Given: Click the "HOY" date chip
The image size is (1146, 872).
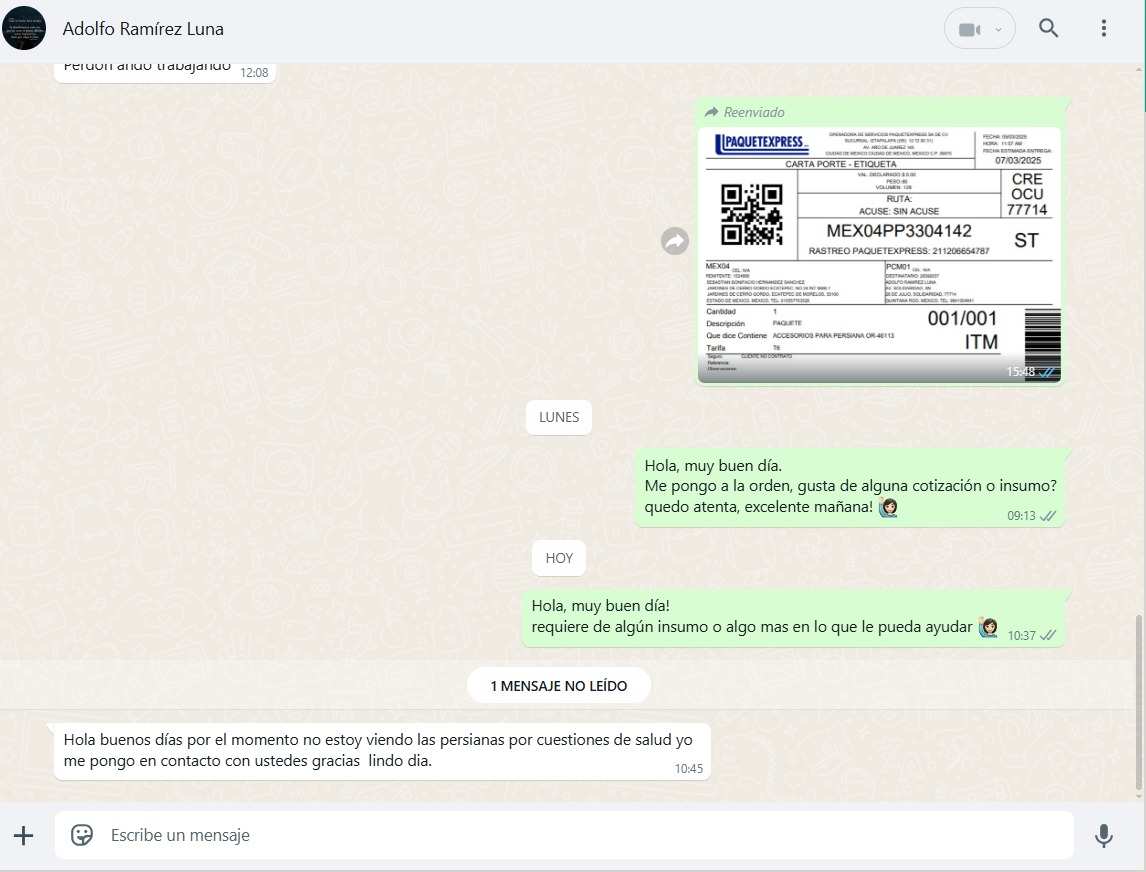Looking at the screenshot, I should [559, 558].
